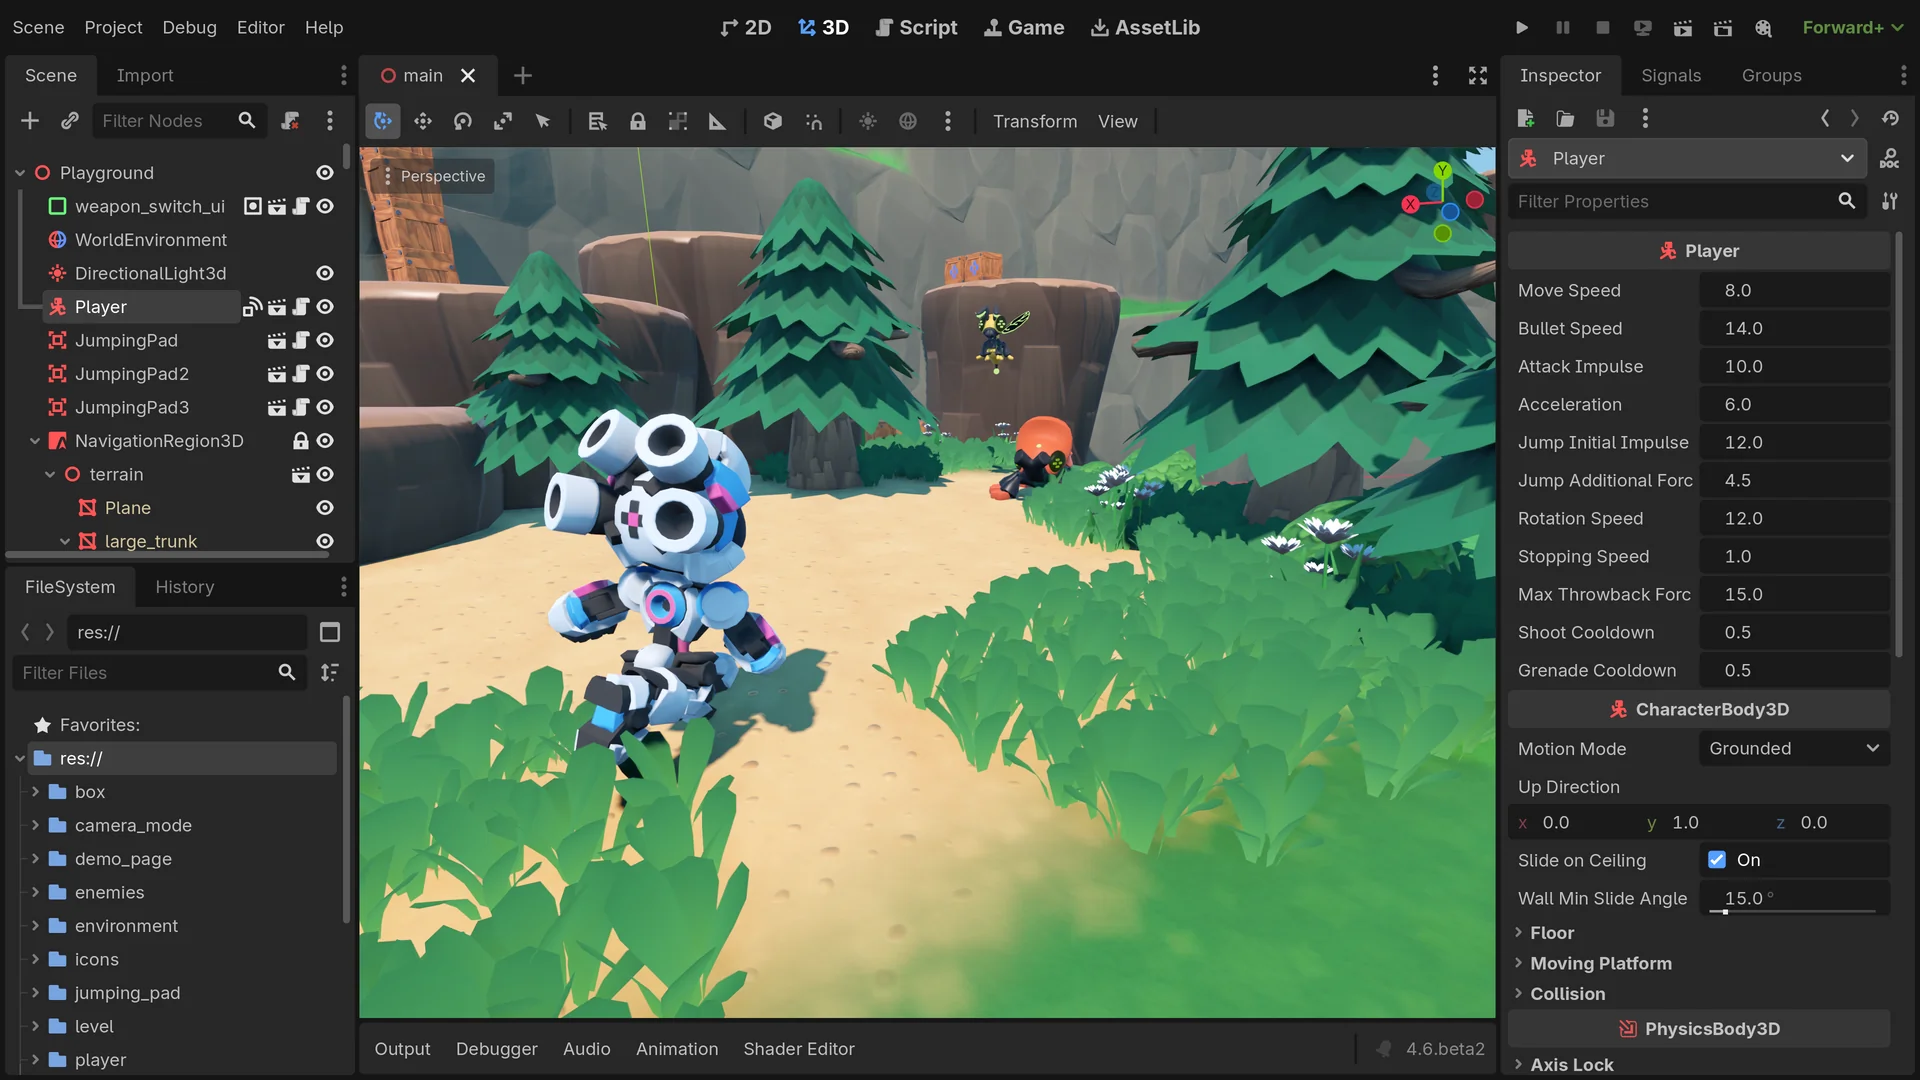Open the Transform menu button
This screenshot has height=1080, width=1920.
click(x=1034, y=121)
